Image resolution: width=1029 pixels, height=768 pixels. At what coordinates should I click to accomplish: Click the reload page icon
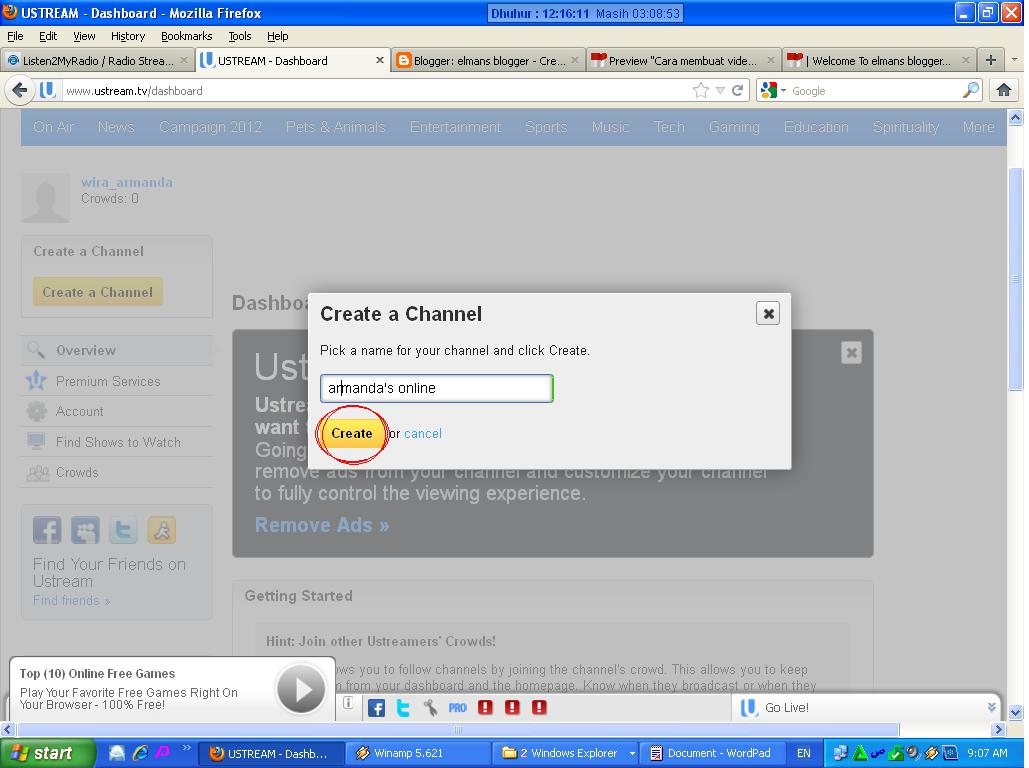[738, 91]
